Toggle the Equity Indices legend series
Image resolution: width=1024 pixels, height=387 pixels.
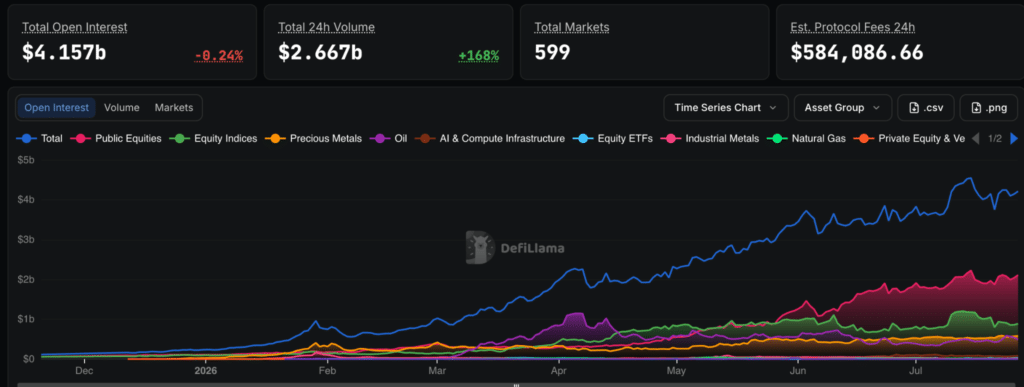pyautogui.click(x=214, y=138)
